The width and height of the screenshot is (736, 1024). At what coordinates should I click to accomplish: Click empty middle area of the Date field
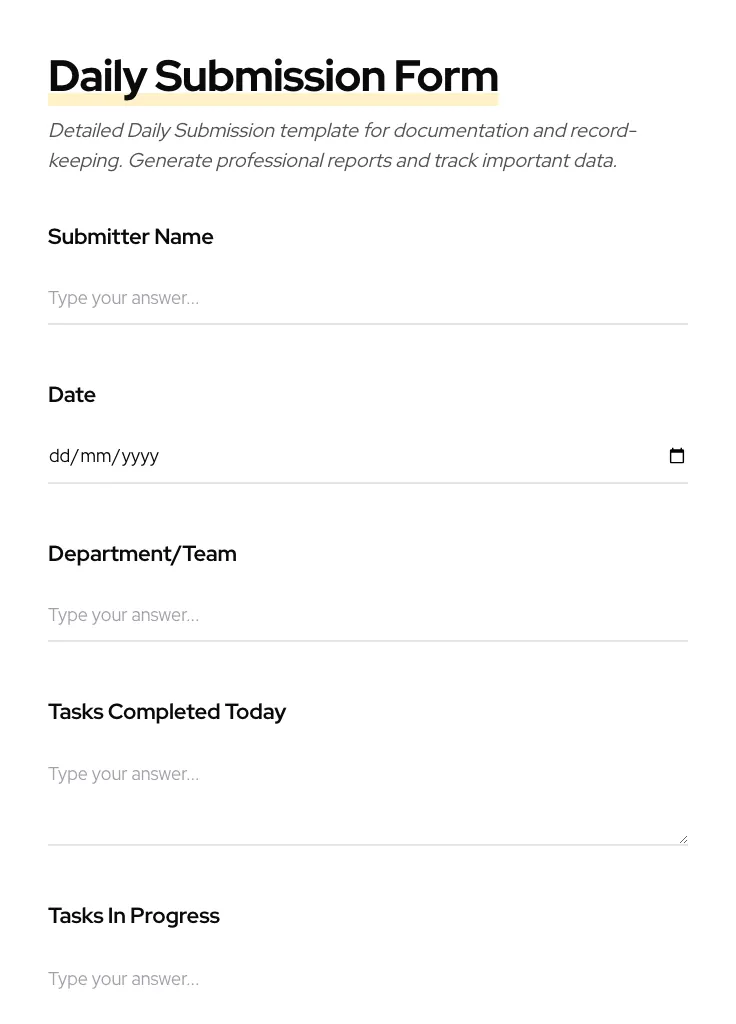pyautogui.click(x=400, y=456)
